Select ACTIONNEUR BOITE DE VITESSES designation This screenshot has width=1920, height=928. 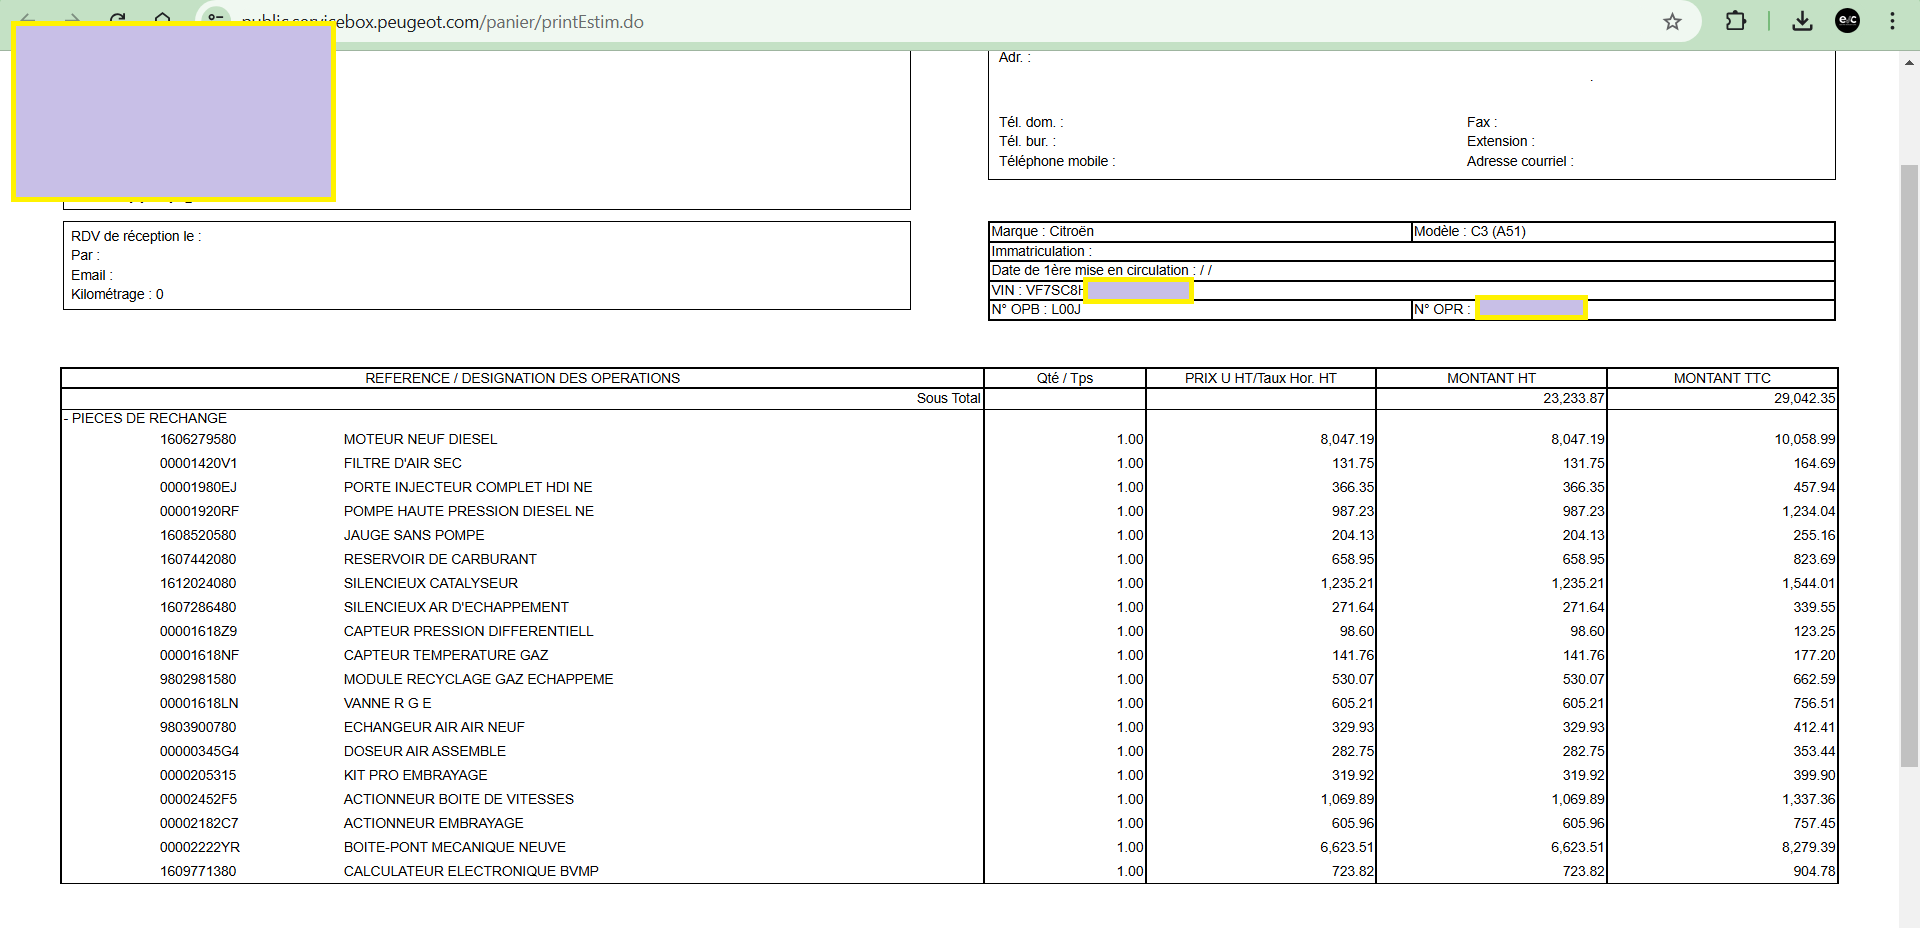tap(459, 799)
